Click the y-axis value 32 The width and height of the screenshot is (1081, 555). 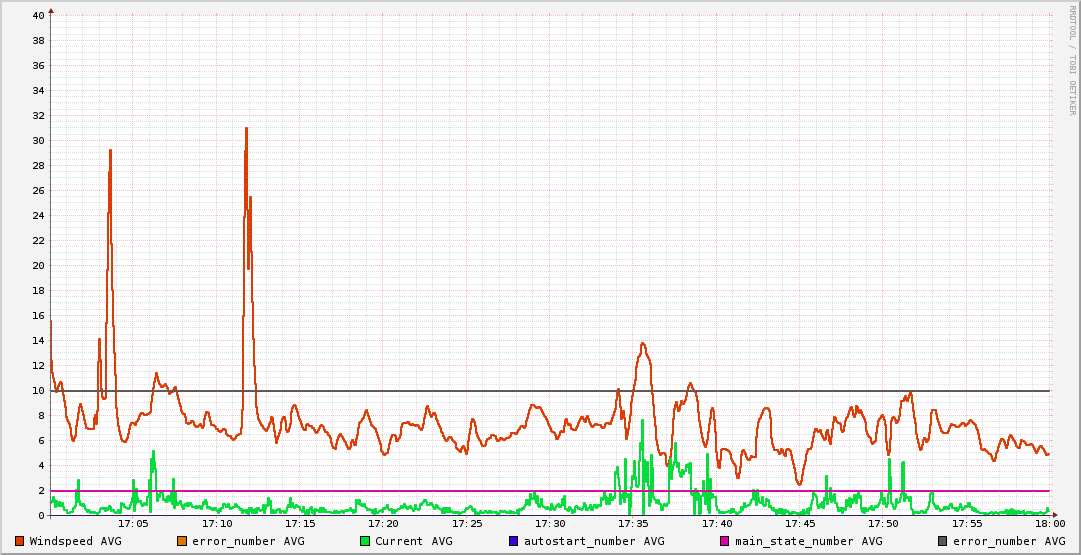(39, 116)
